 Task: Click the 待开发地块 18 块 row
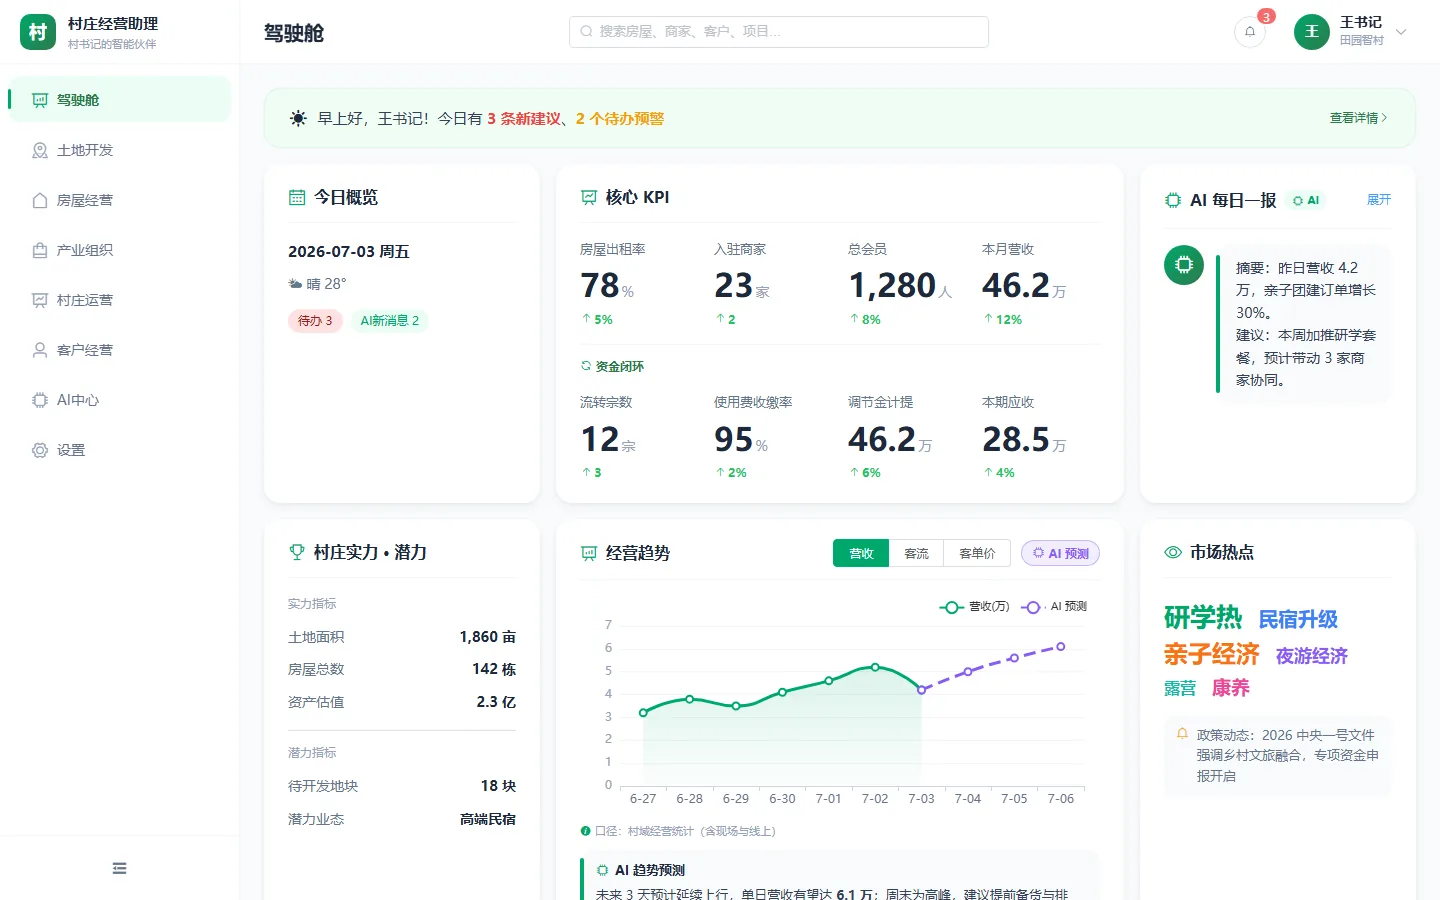(x=402, y=786)
